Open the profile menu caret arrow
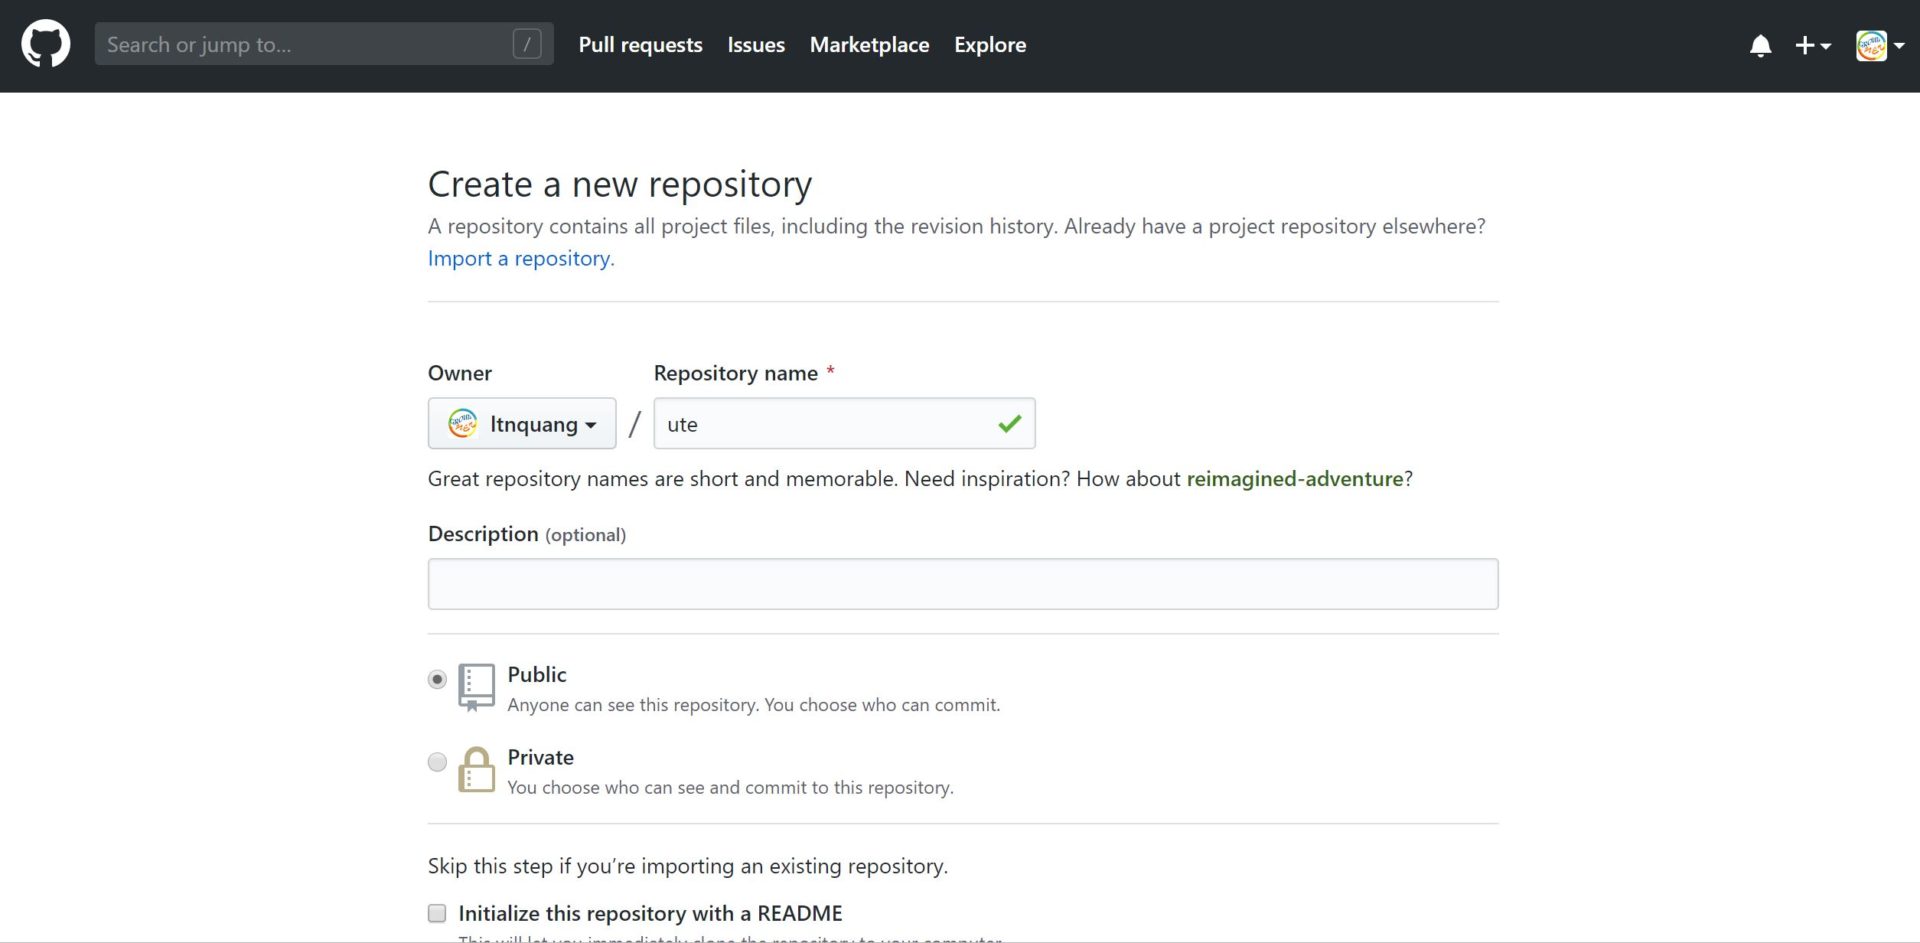Viewport: 1920px width, 943px height. tap(1899, 46)
